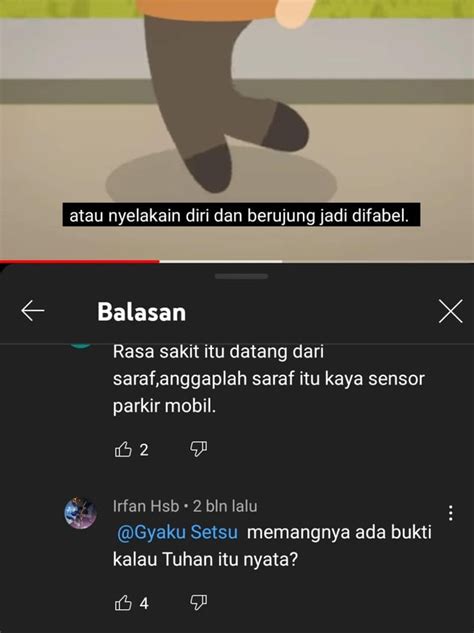Tap the video subtitle caption text
This screenshot has width=474, height=633.
pos(241,216)
